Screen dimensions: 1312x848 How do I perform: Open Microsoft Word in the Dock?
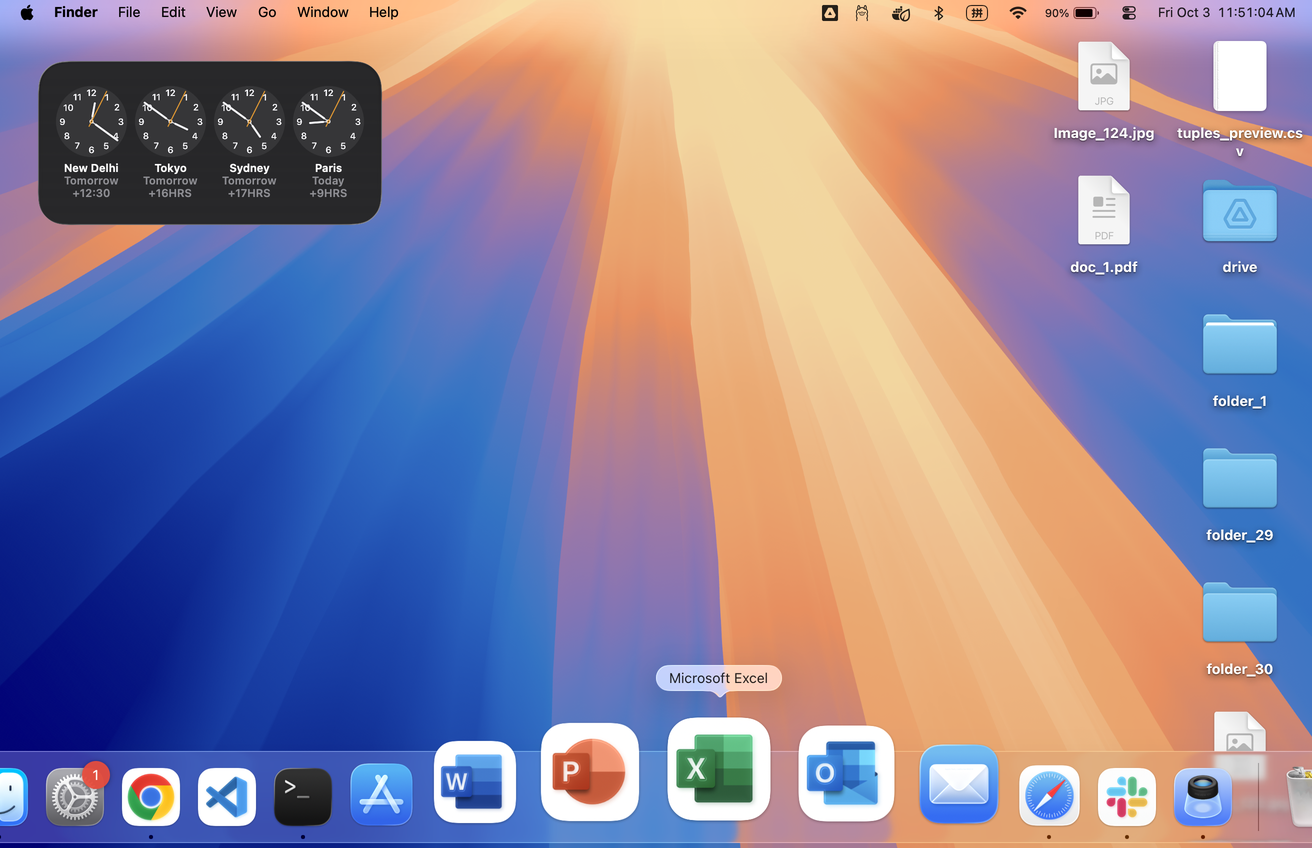[x=475, y=781]
